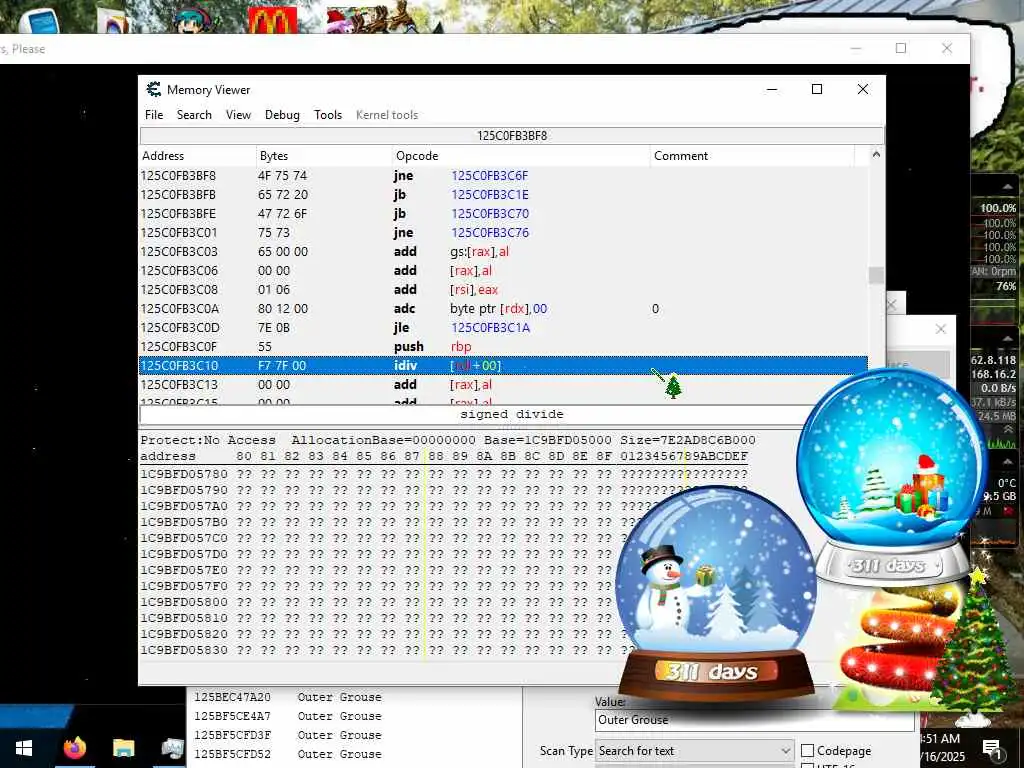Open the Search menu in Memory Viewer
This screenshot has width=1024, height=768.
(x=194, y=115)
